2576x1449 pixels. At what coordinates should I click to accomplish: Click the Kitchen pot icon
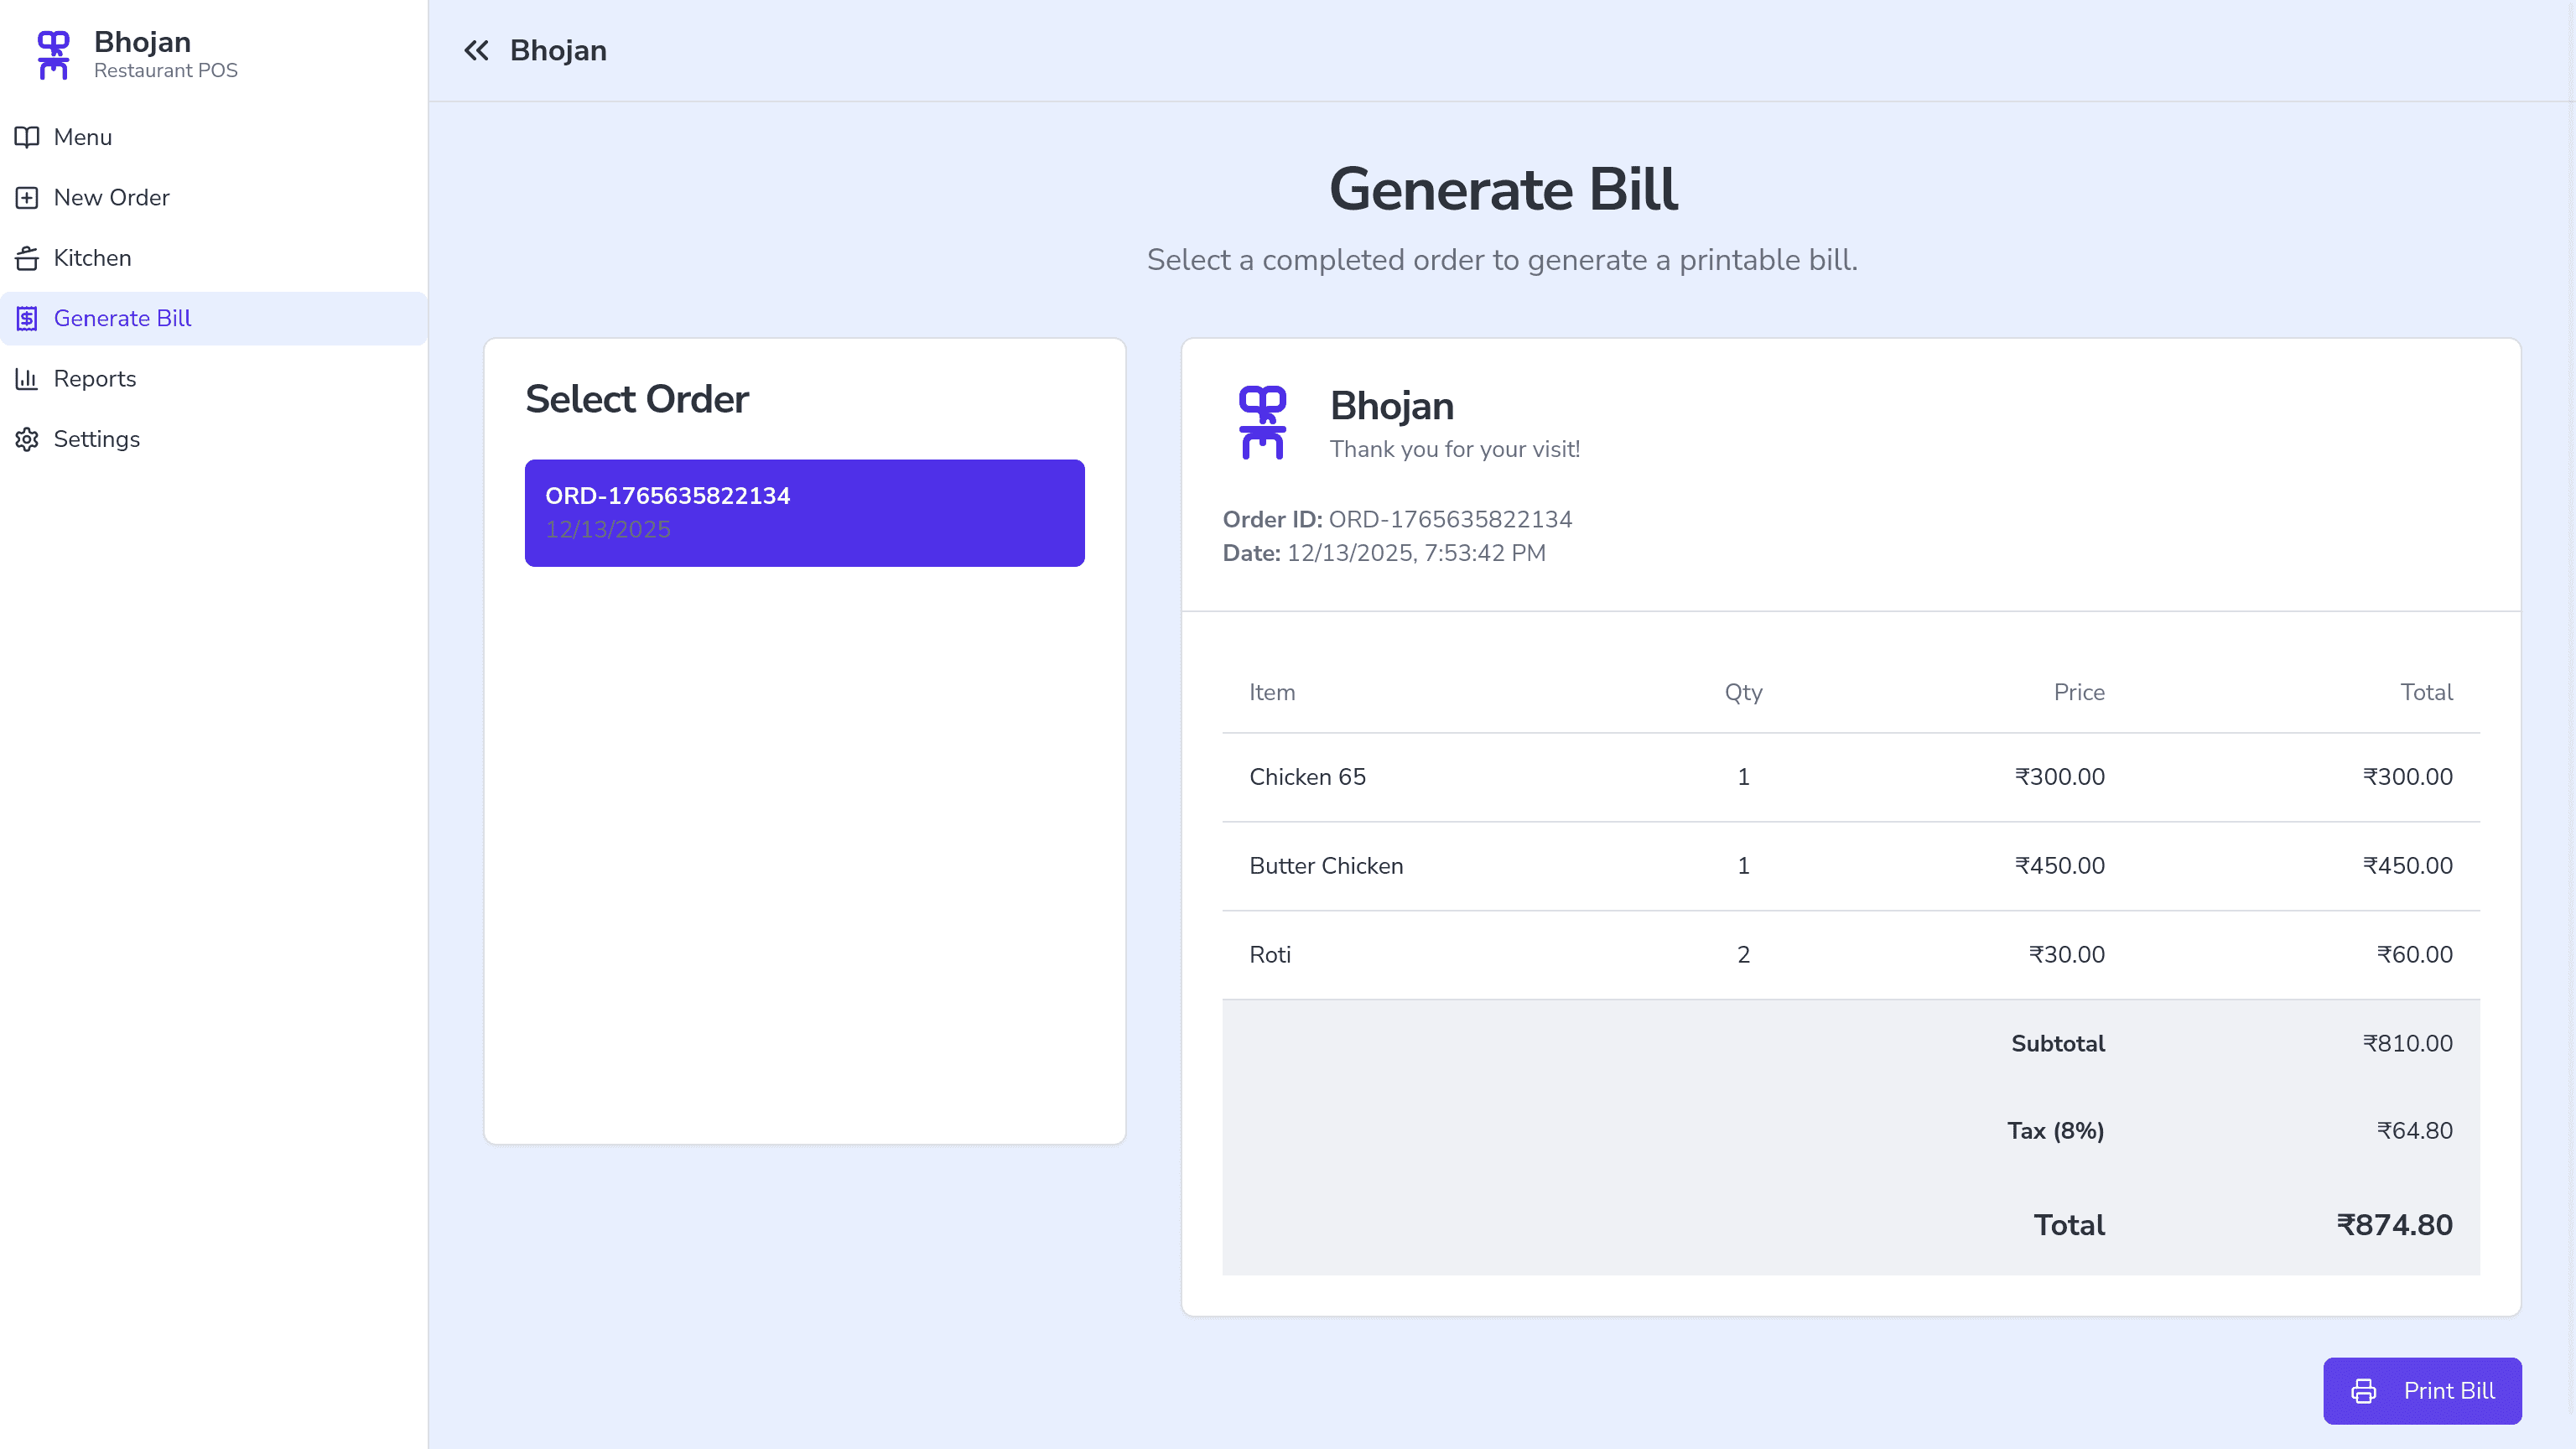(27, 258)
